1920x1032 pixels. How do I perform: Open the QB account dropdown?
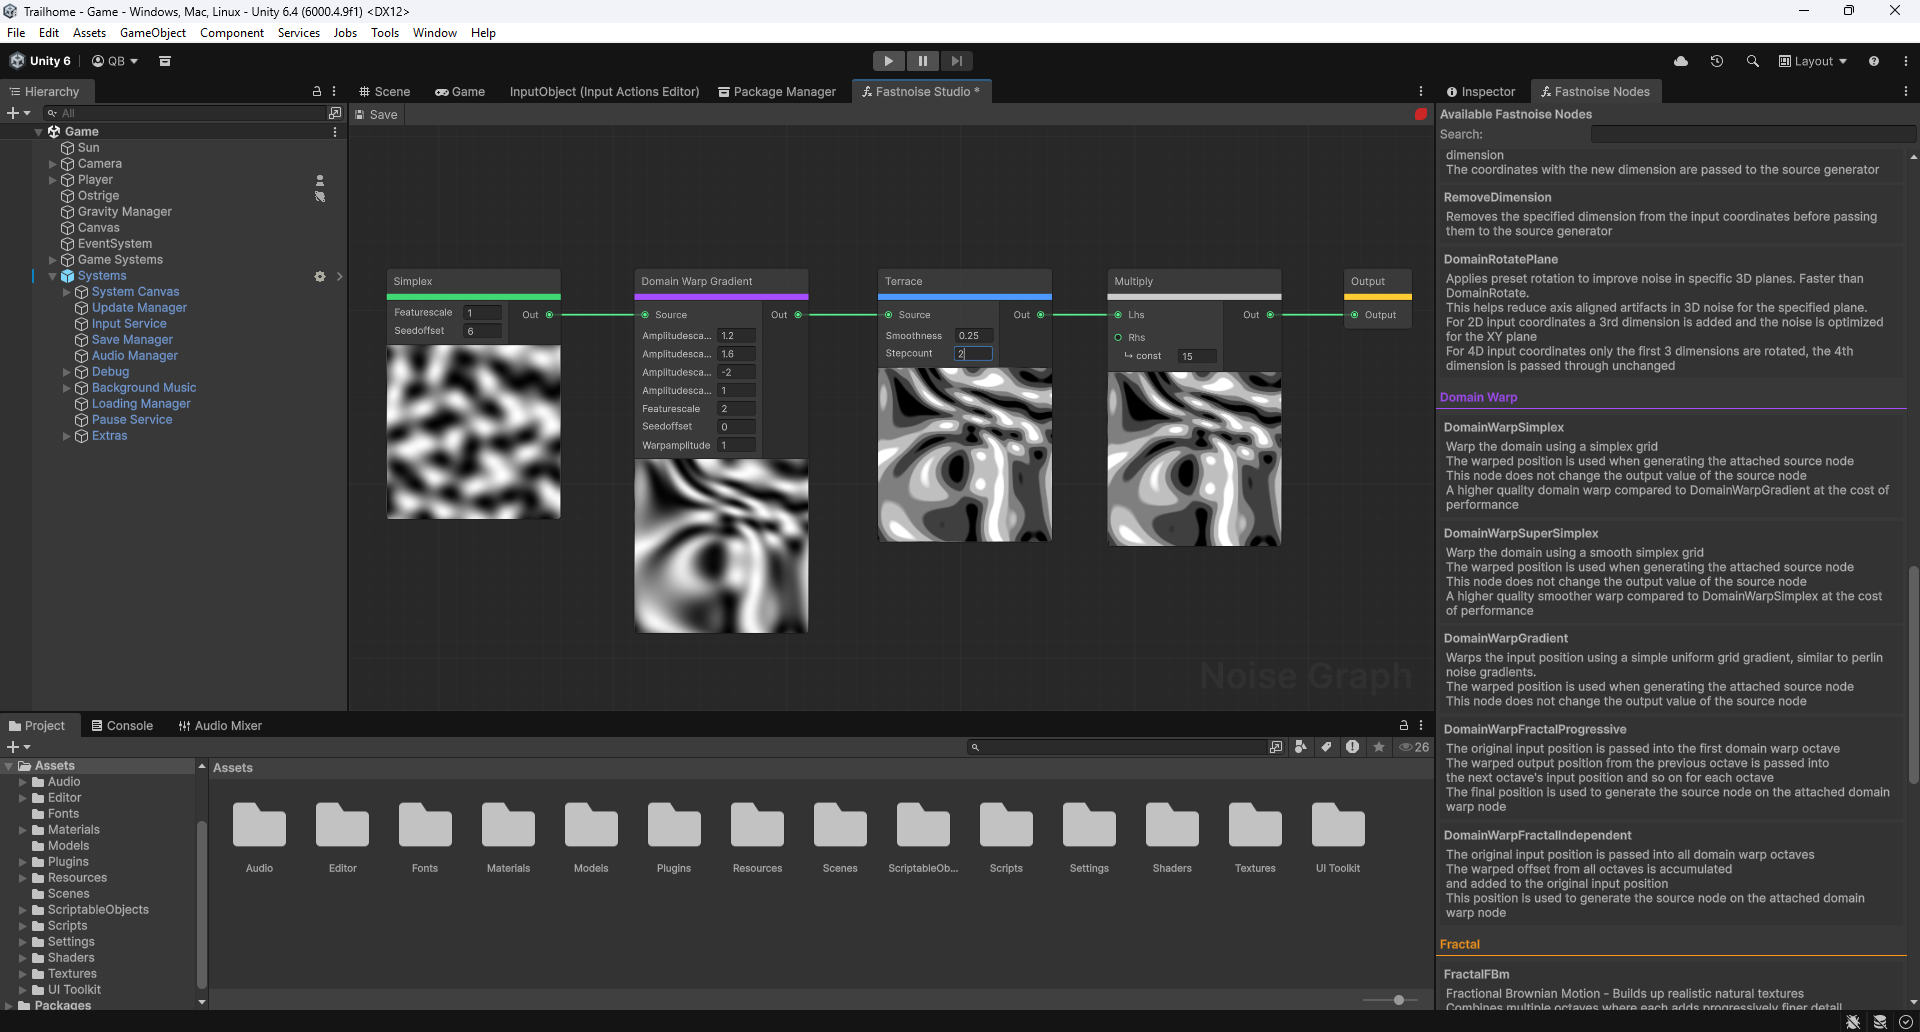(x=115, y=61)
